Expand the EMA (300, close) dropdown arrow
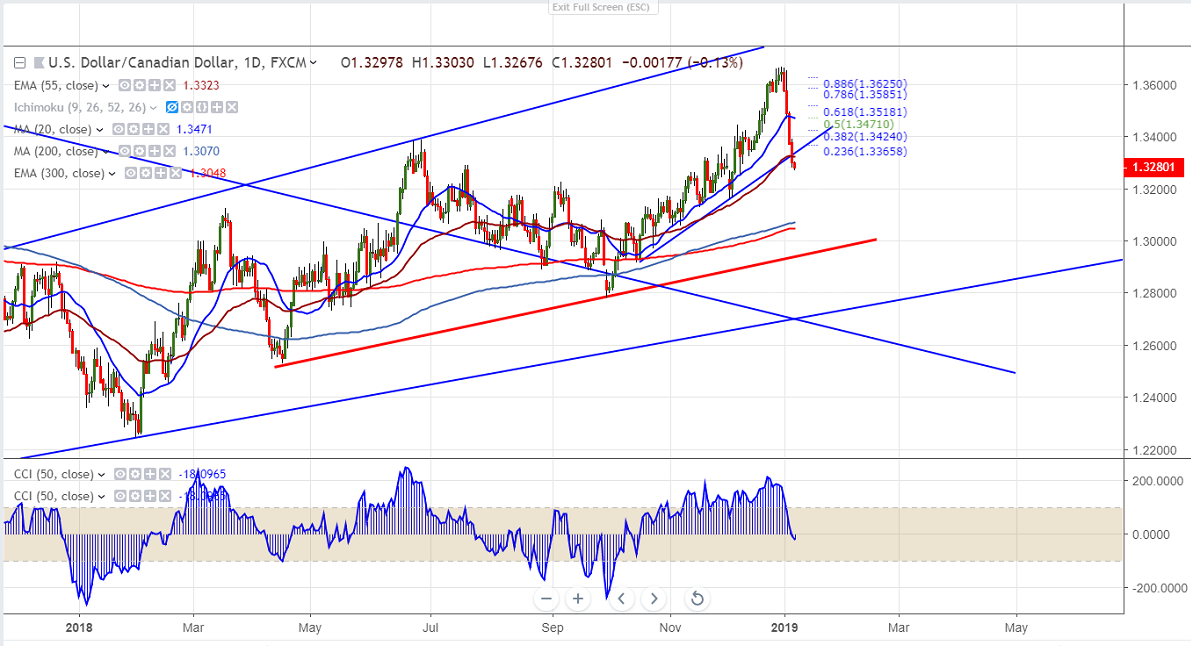This screenshot has height=646, width=1191. coord(112,174)
